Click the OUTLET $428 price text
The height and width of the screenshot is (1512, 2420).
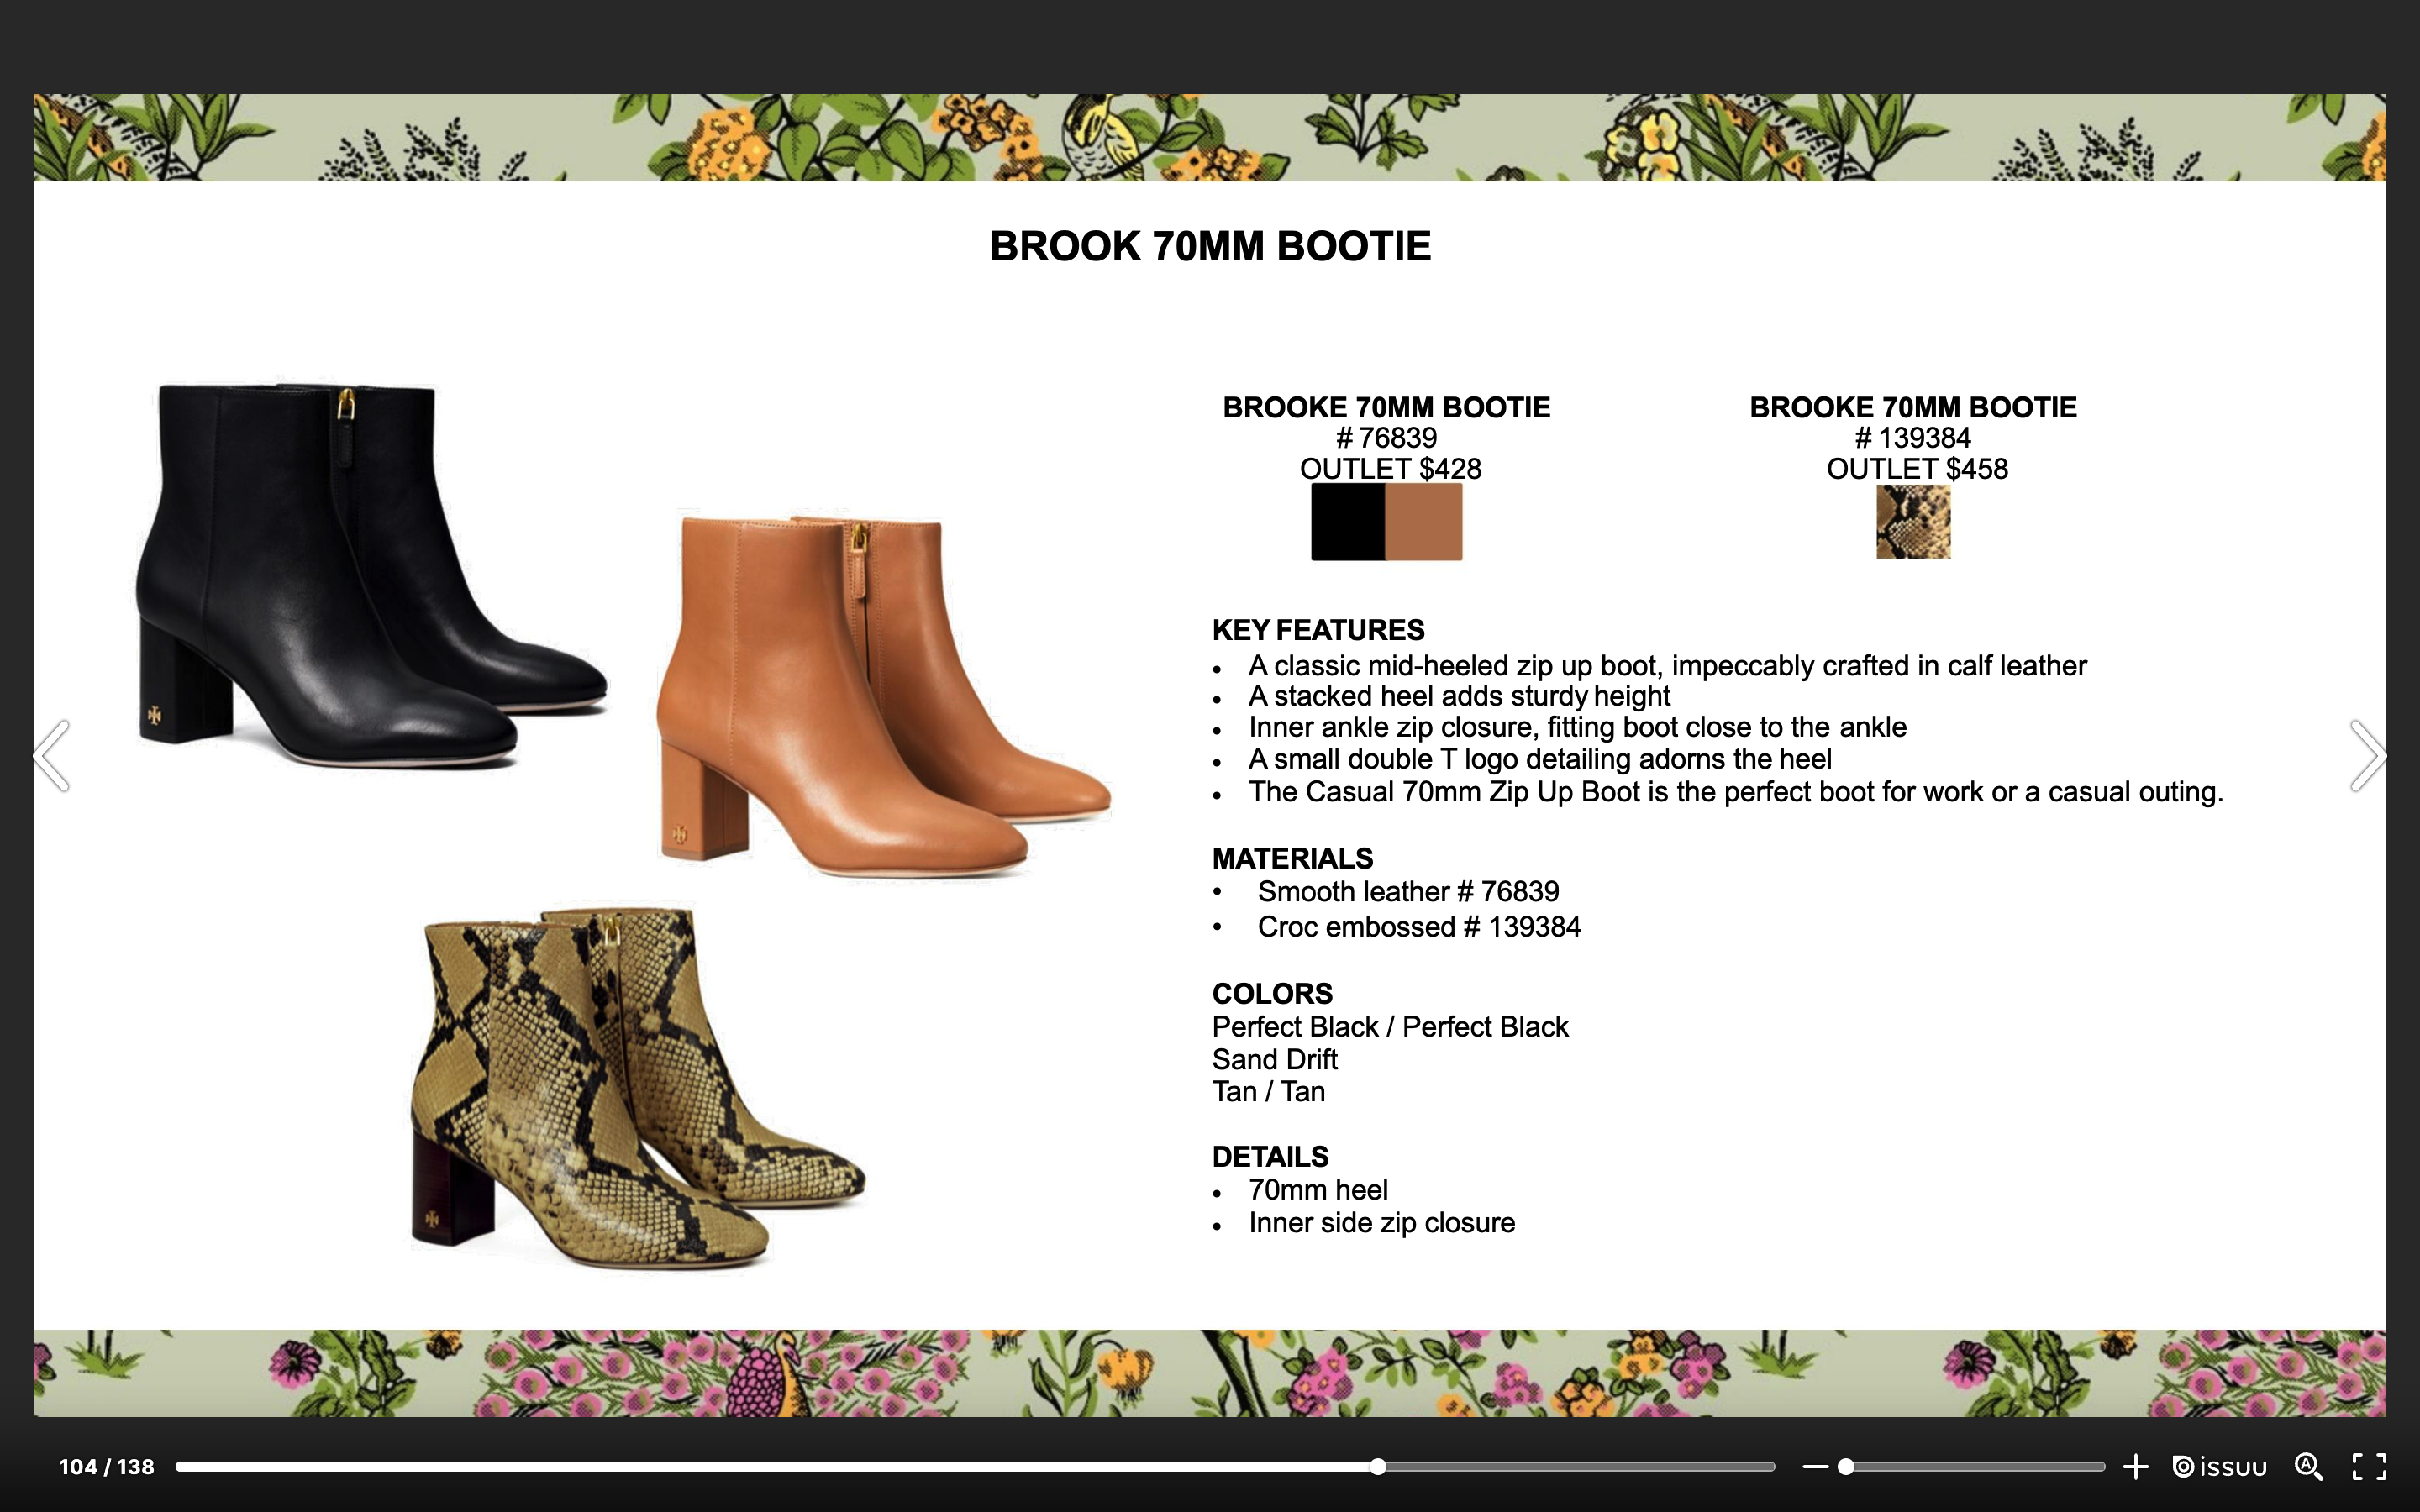(x=1390, y=469)
